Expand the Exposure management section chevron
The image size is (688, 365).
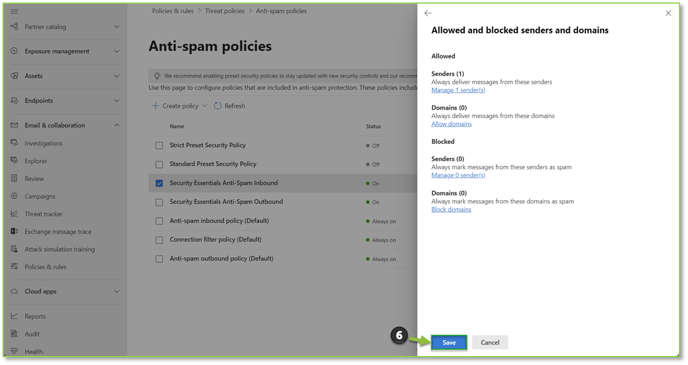[x=116, y=51]
